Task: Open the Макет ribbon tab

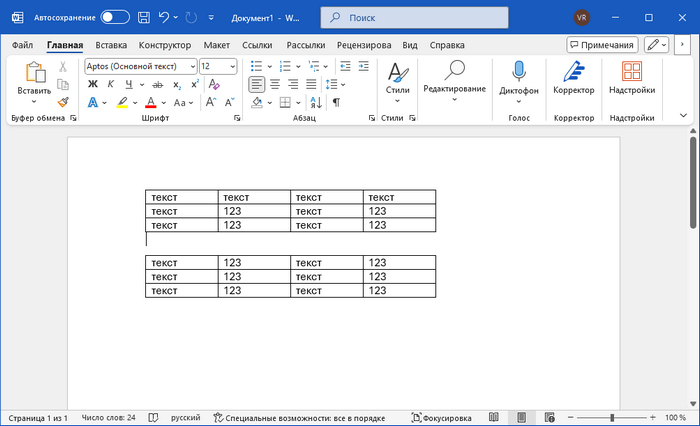Action: click(x=216, y=45)
